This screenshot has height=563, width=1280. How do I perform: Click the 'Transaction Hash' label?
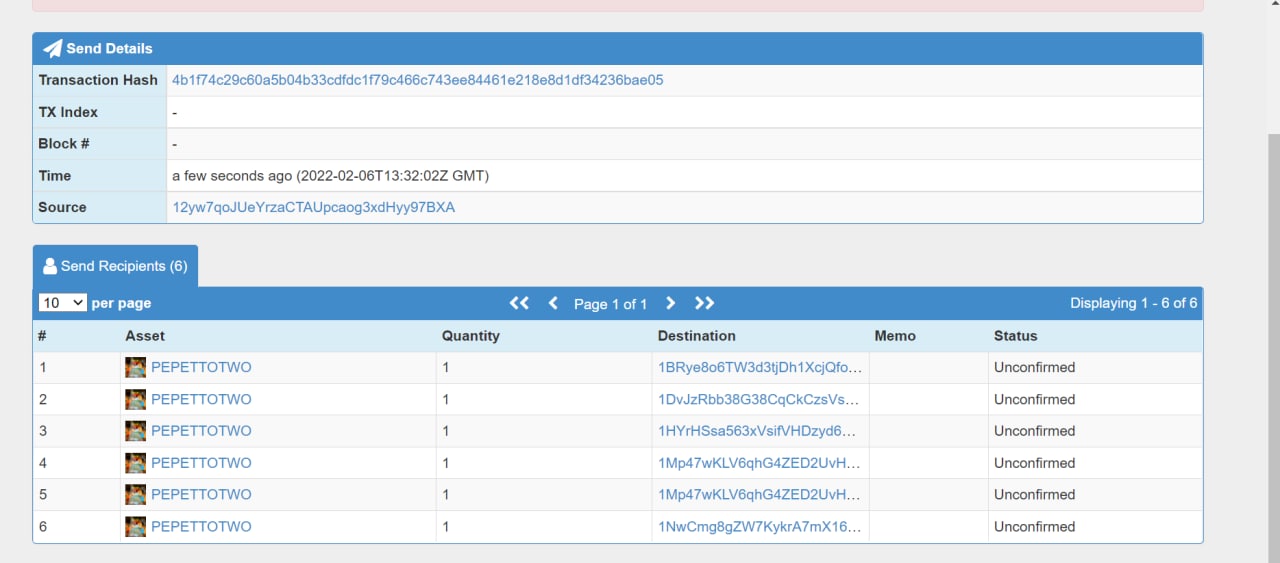click(x=98, y=80)
